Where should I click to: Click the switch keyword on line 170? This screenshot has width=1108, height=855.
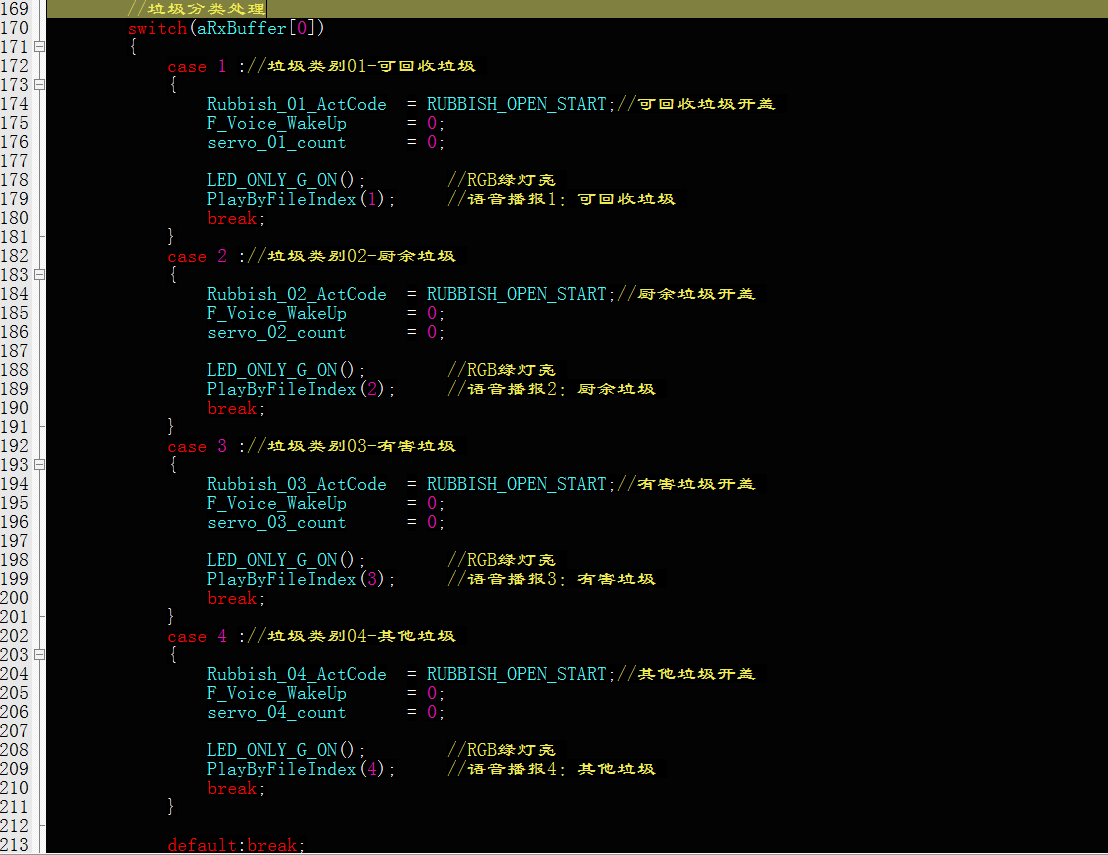[157, 28]
